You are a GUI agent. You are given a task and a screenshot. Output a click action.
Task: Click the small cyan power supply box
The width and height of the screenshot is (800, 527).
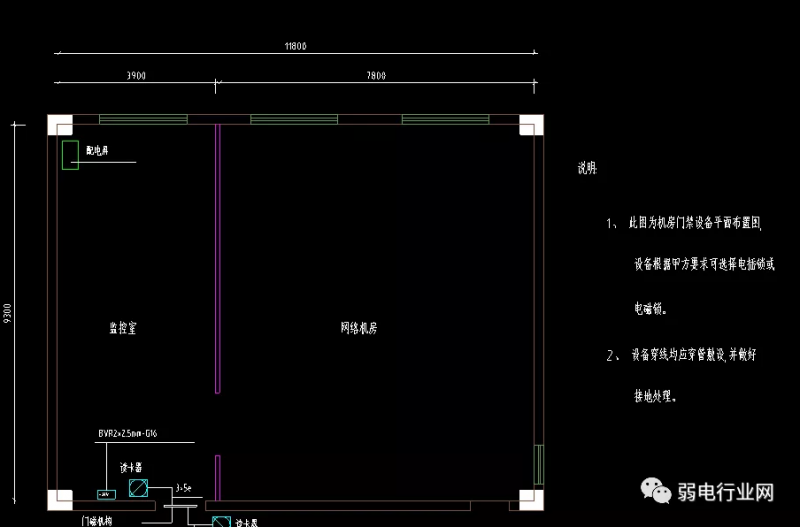coord(105,494)
